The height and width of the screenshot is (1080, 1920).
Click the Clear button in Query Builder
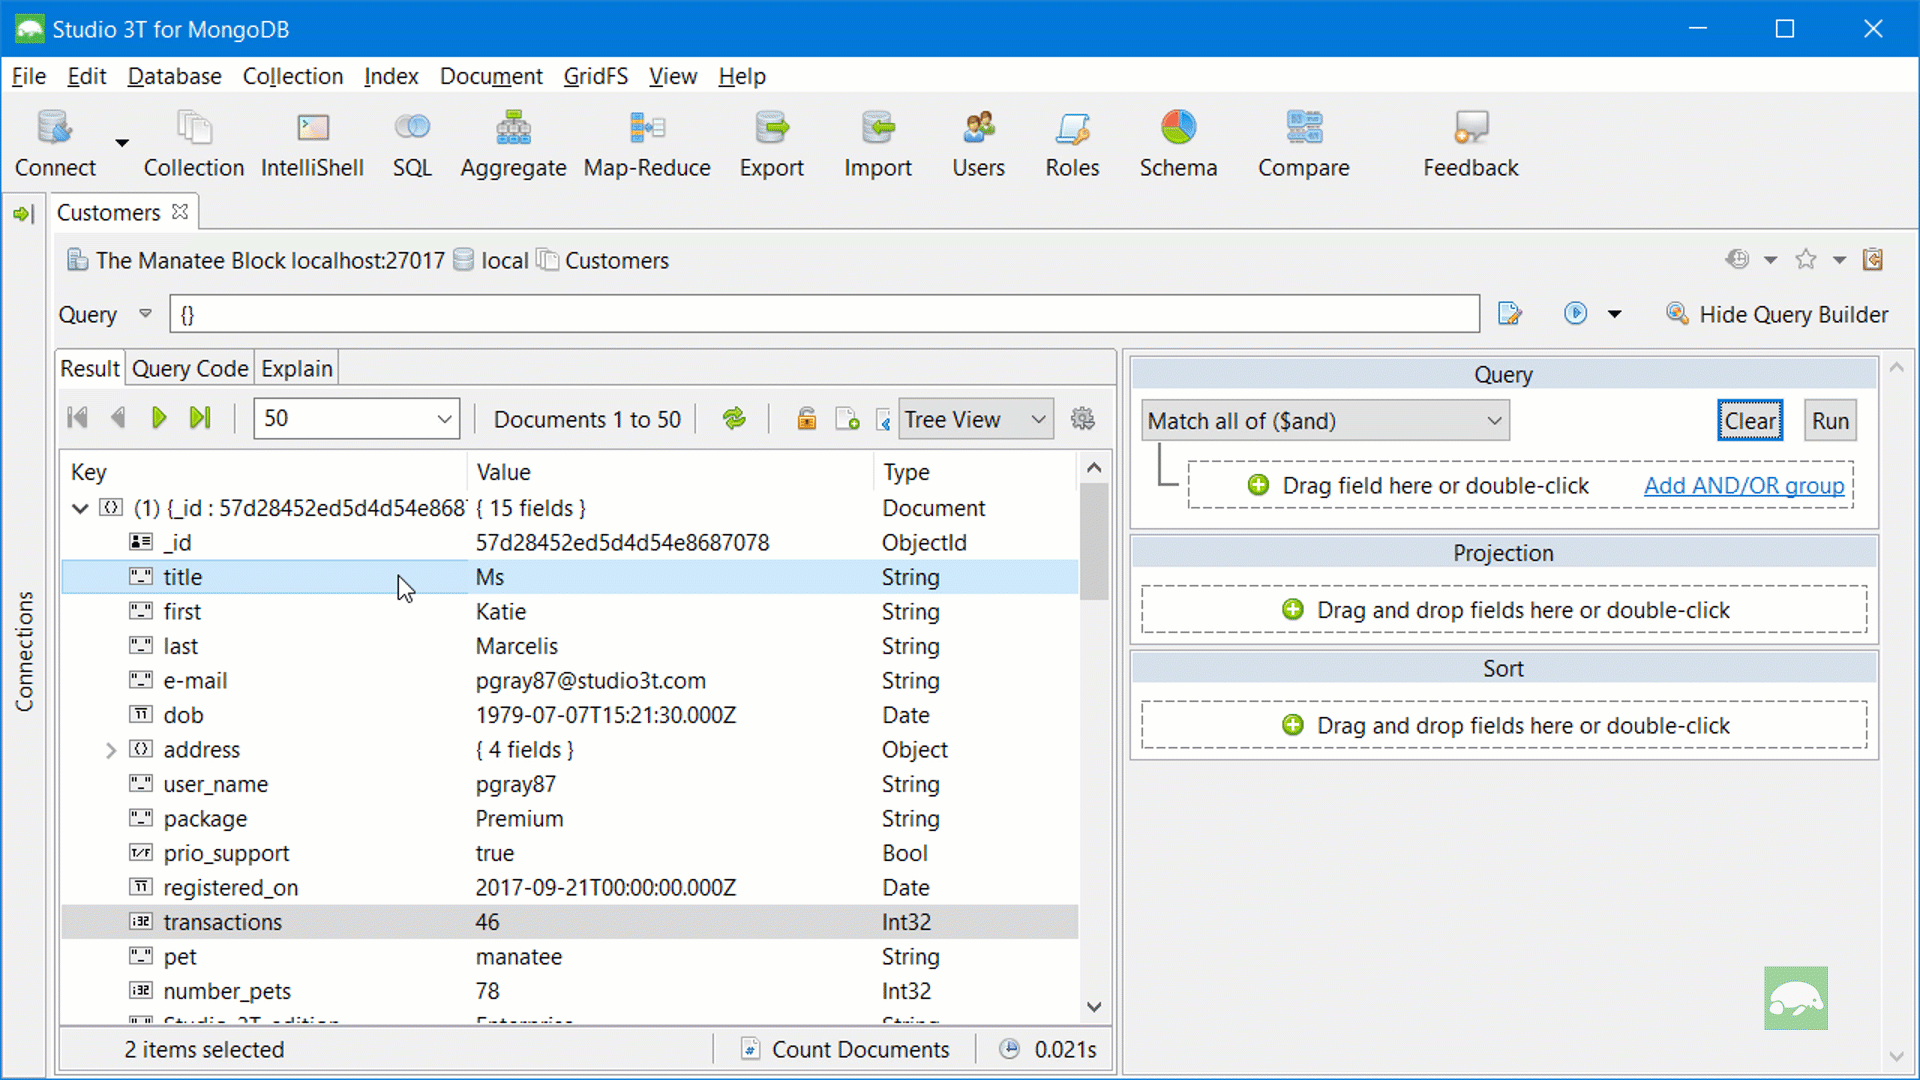coord(1750,421)
